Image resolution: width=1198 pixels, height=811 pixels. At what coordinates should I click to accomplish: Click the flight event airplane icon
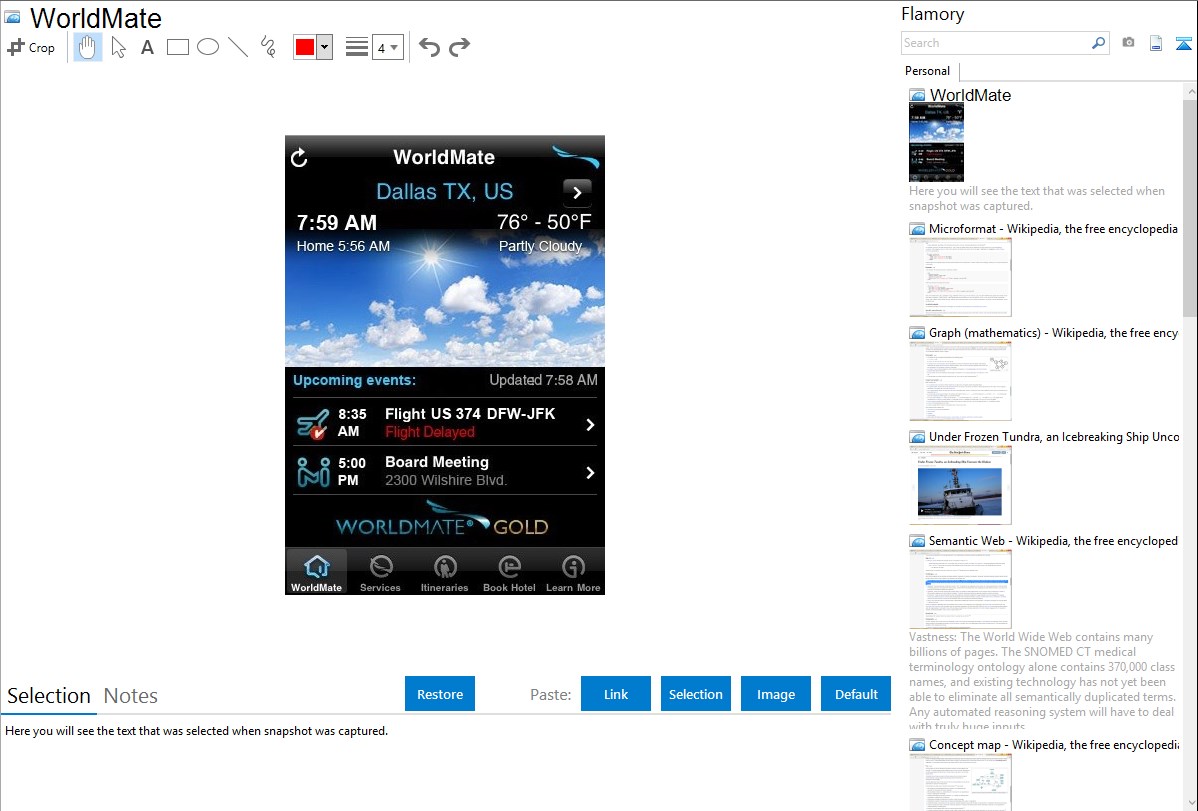pos(312,424)
